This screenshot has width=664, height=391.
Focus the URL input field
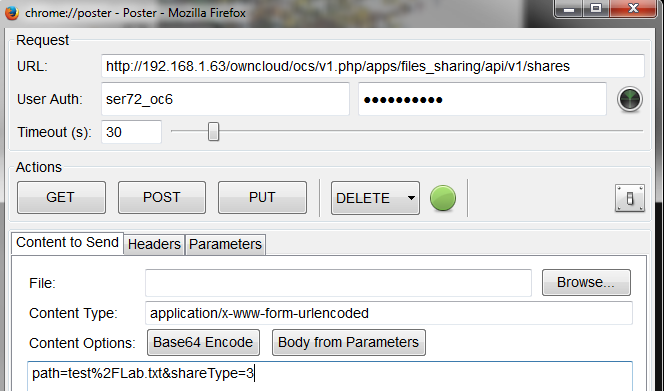[373, 66]
